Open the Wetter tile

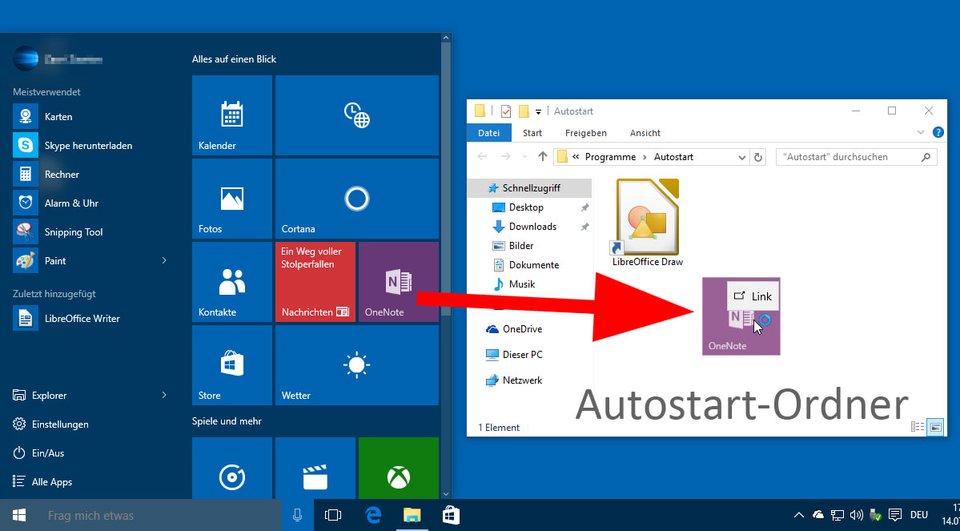pyautogui.click(x=357, y=365)
